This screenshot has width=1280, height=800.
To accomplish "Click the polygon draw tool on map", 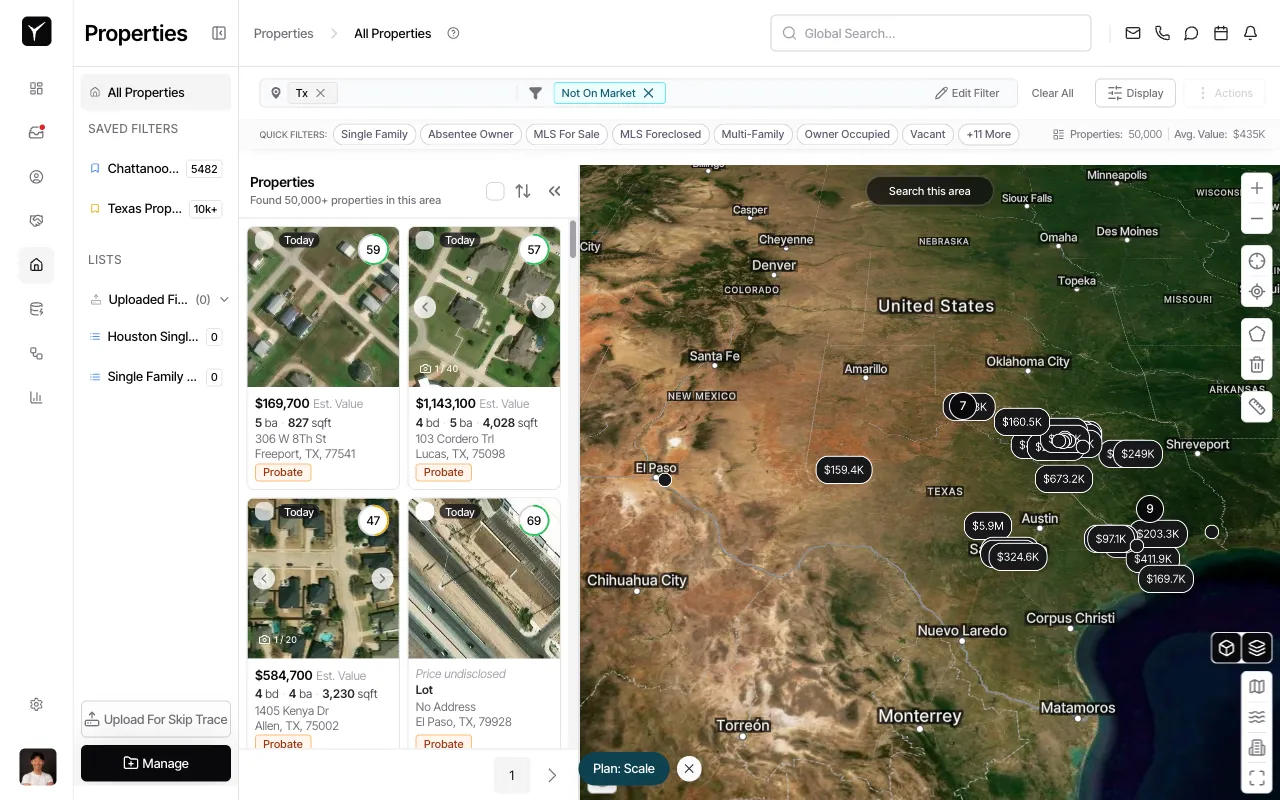I will [x=1257, y=334].
